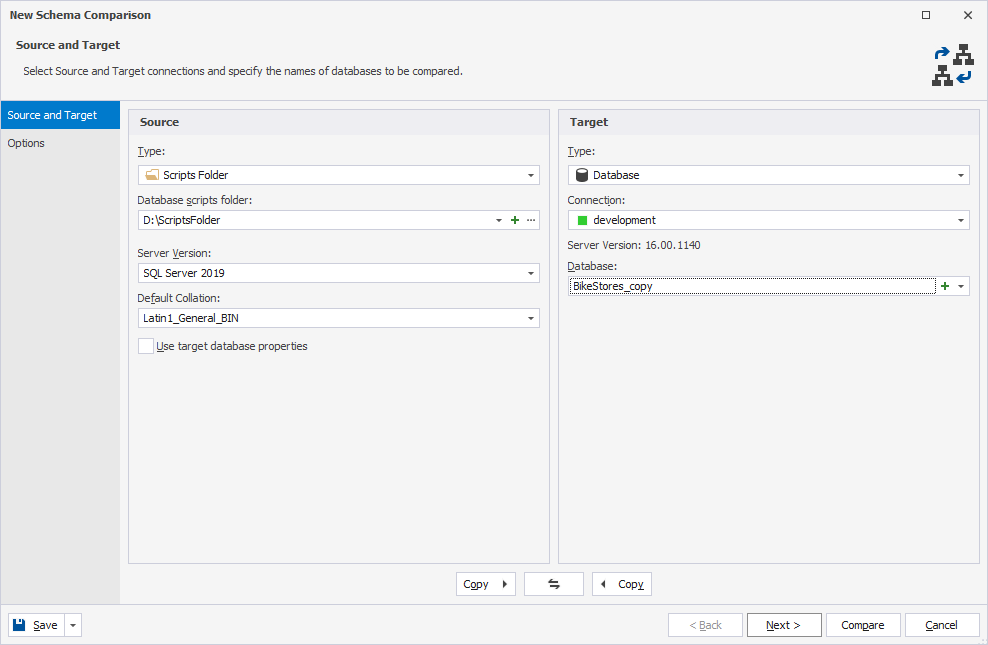The height and width of the screenshot is (645, 988).
Task: Click inside the BikeStores_copy database field
Action: click(x=750, y=286)
